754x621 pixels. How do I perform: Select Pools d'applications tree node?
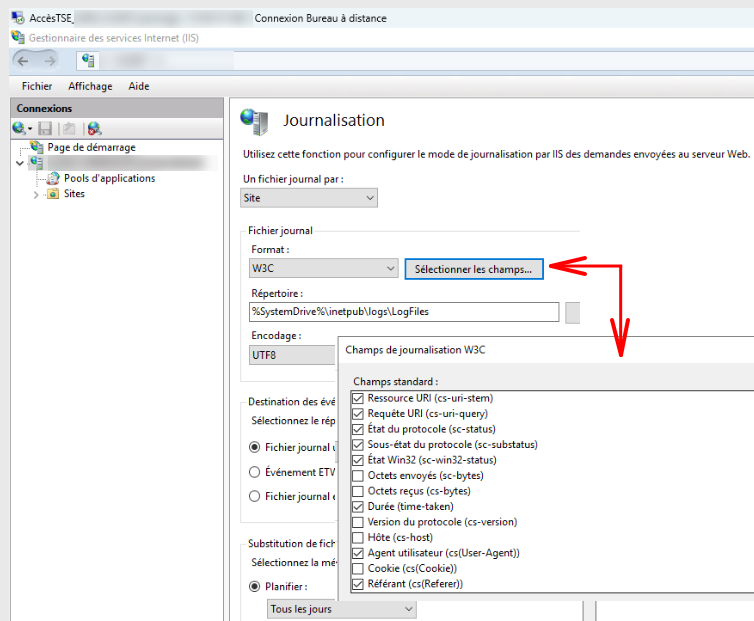tap(110, 178)
